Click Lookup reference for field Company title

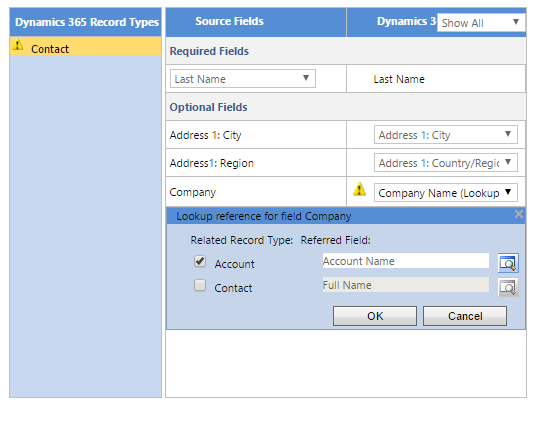[x=264, y=216]
